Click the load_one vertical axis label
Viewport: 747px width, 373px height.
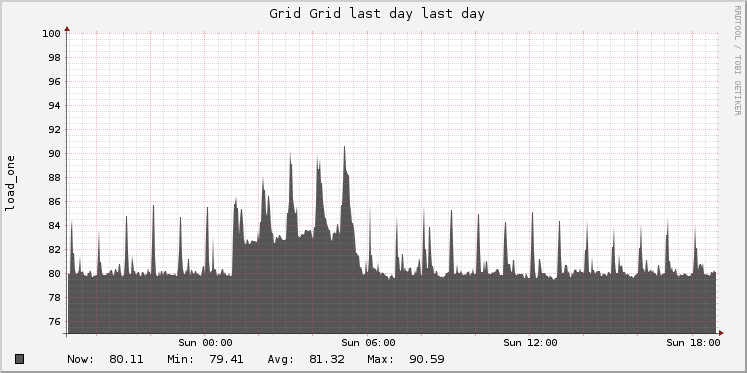point(10,183)
